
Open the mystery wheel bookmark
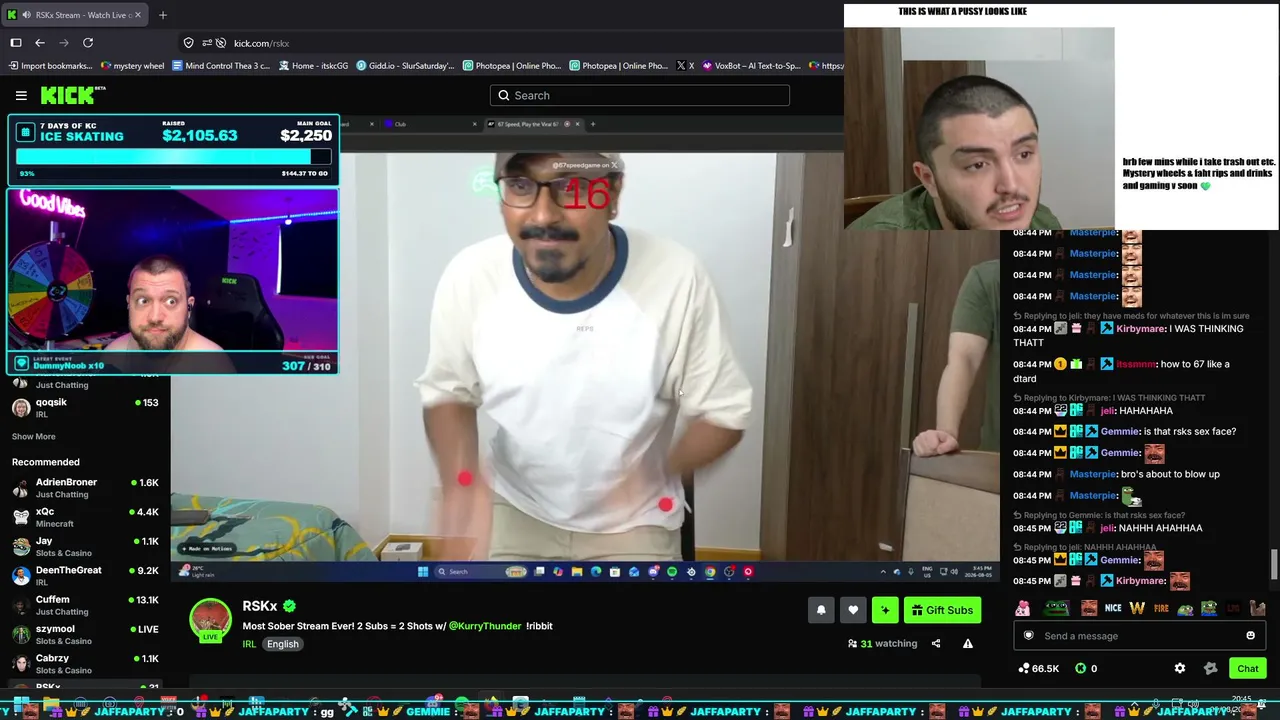coord(132,66)
